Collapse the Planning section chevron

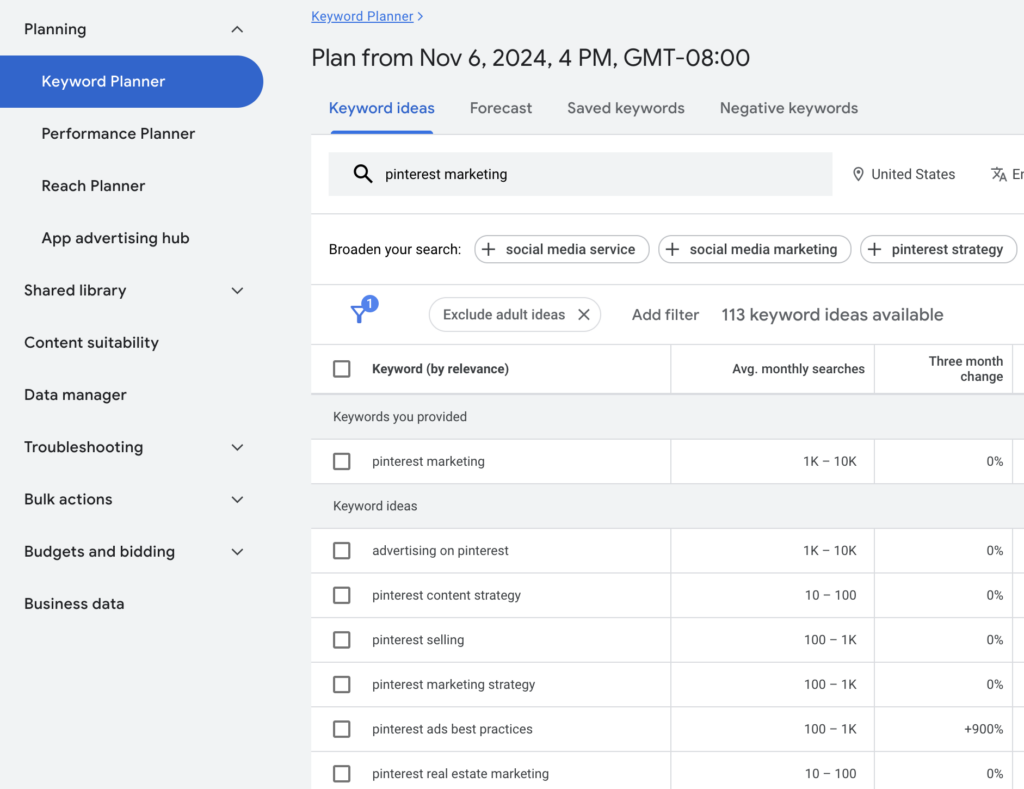pyautogui.click(x=237, y=29)
